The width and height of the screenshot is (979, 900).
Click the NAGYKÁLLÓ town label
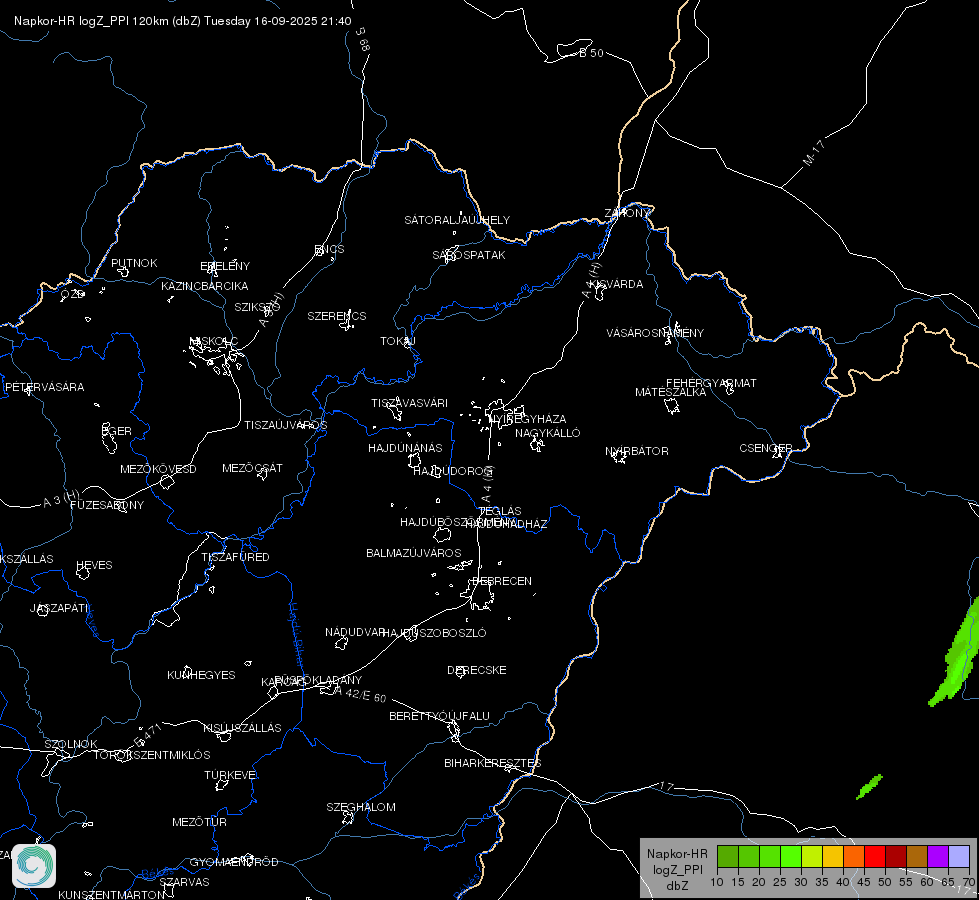(548, 433)
